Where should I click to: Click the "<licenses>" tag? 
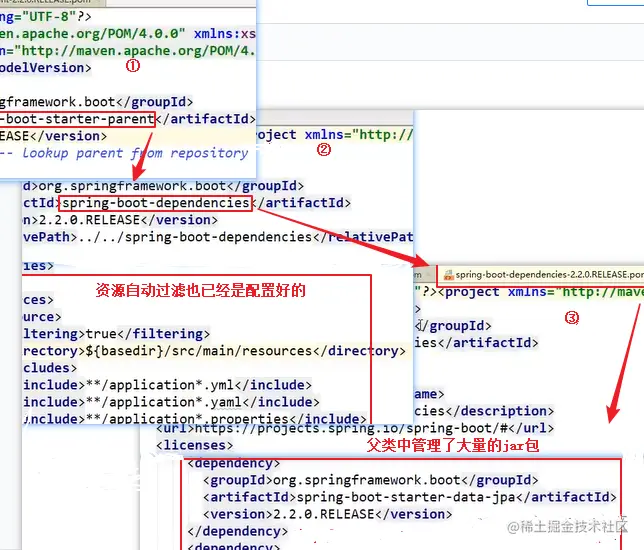tap(195, 445)
